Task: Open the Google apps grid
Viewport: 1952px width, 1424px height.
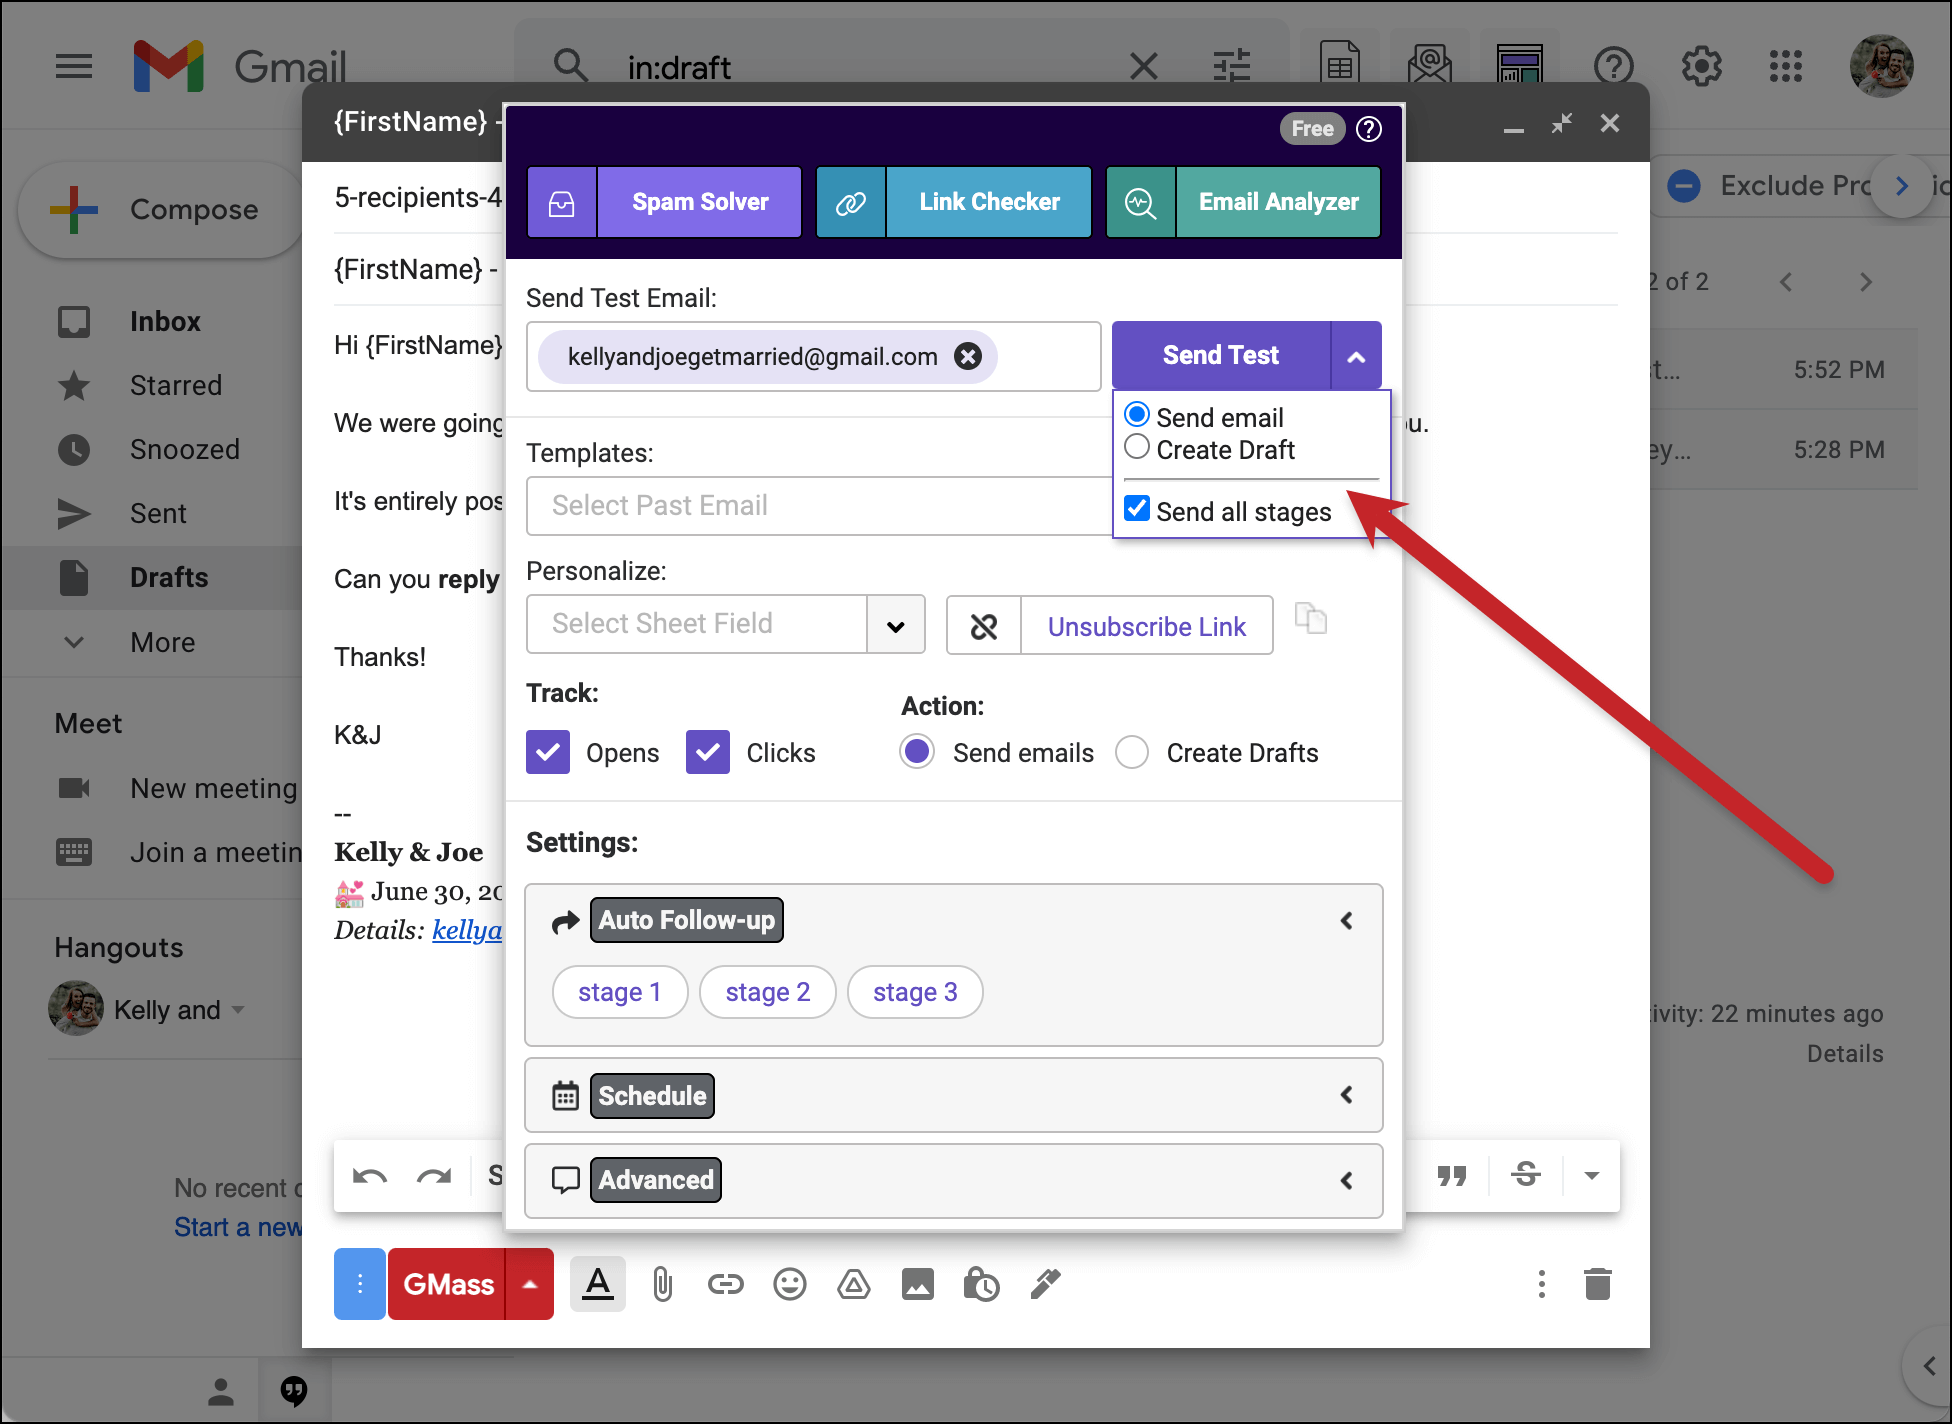Action: [1786, 67]
